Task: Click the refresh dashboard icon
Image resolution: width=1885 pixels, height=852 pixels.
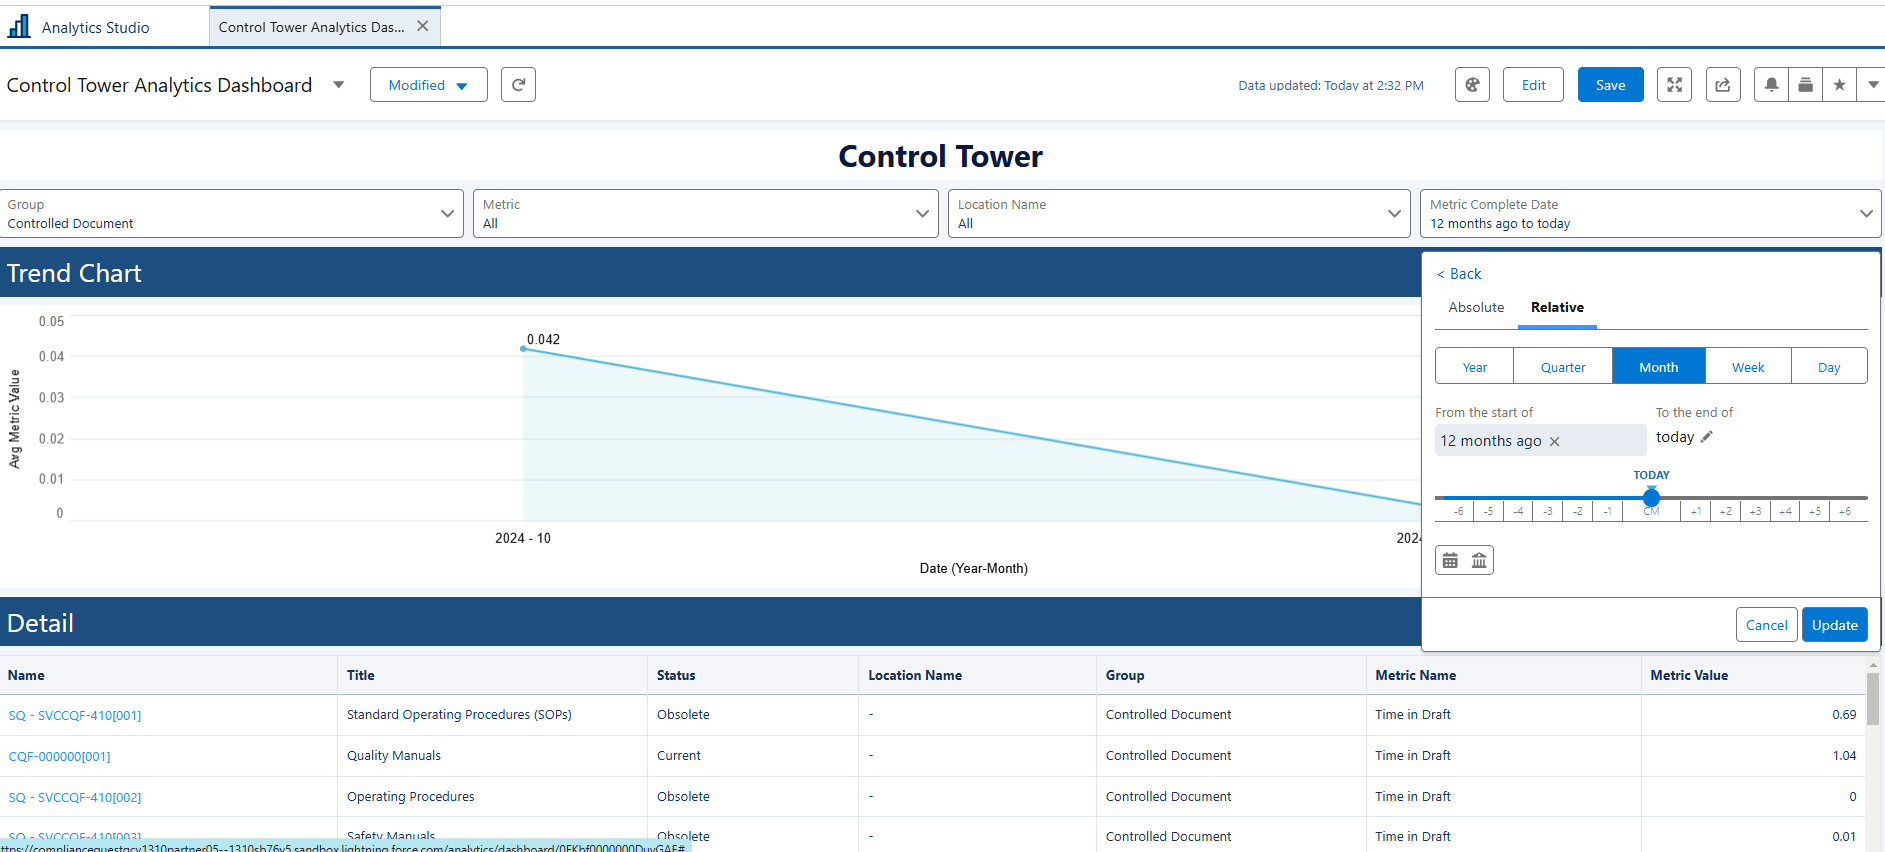Action: (518, 85)
